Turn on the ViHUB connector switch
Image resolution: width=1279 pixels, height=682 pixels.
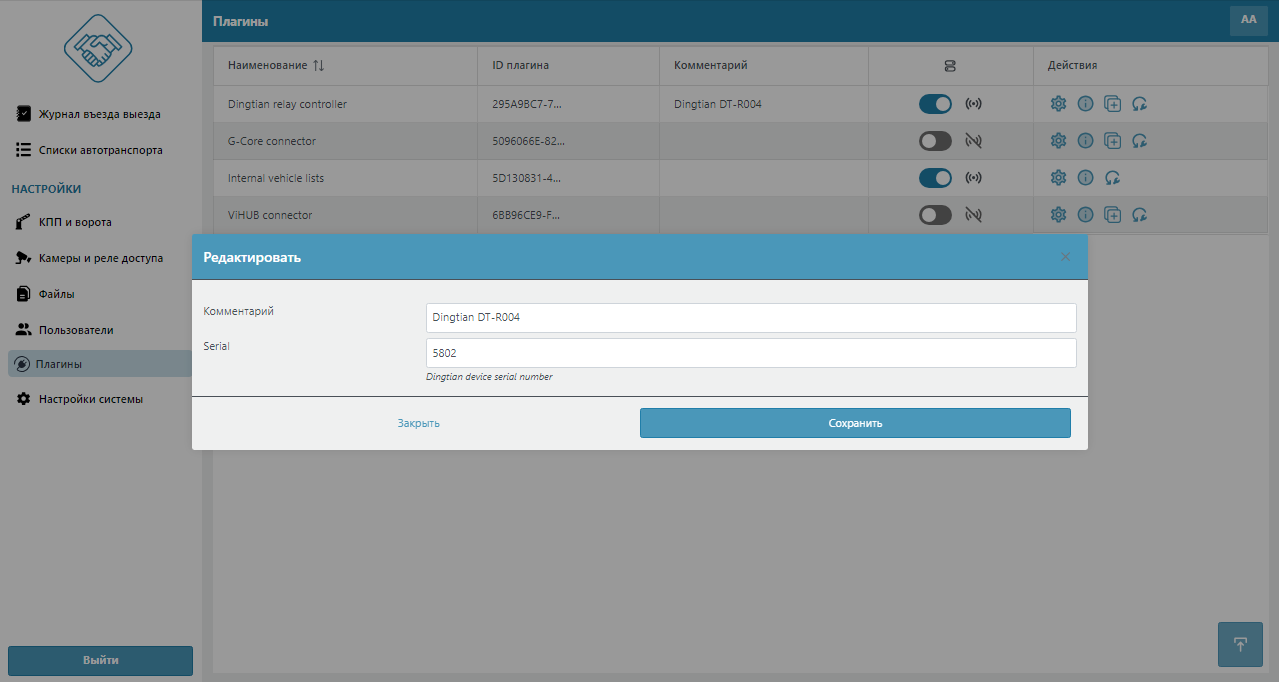point(935,215)
